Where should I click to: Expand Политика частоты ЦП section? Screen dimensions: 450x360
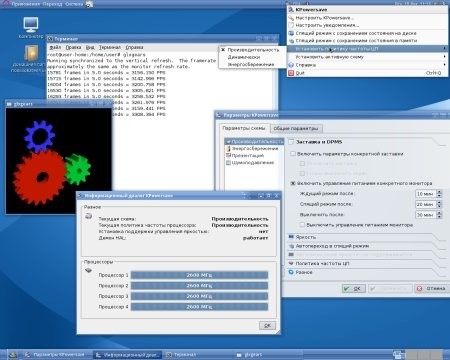pos(366,263)
